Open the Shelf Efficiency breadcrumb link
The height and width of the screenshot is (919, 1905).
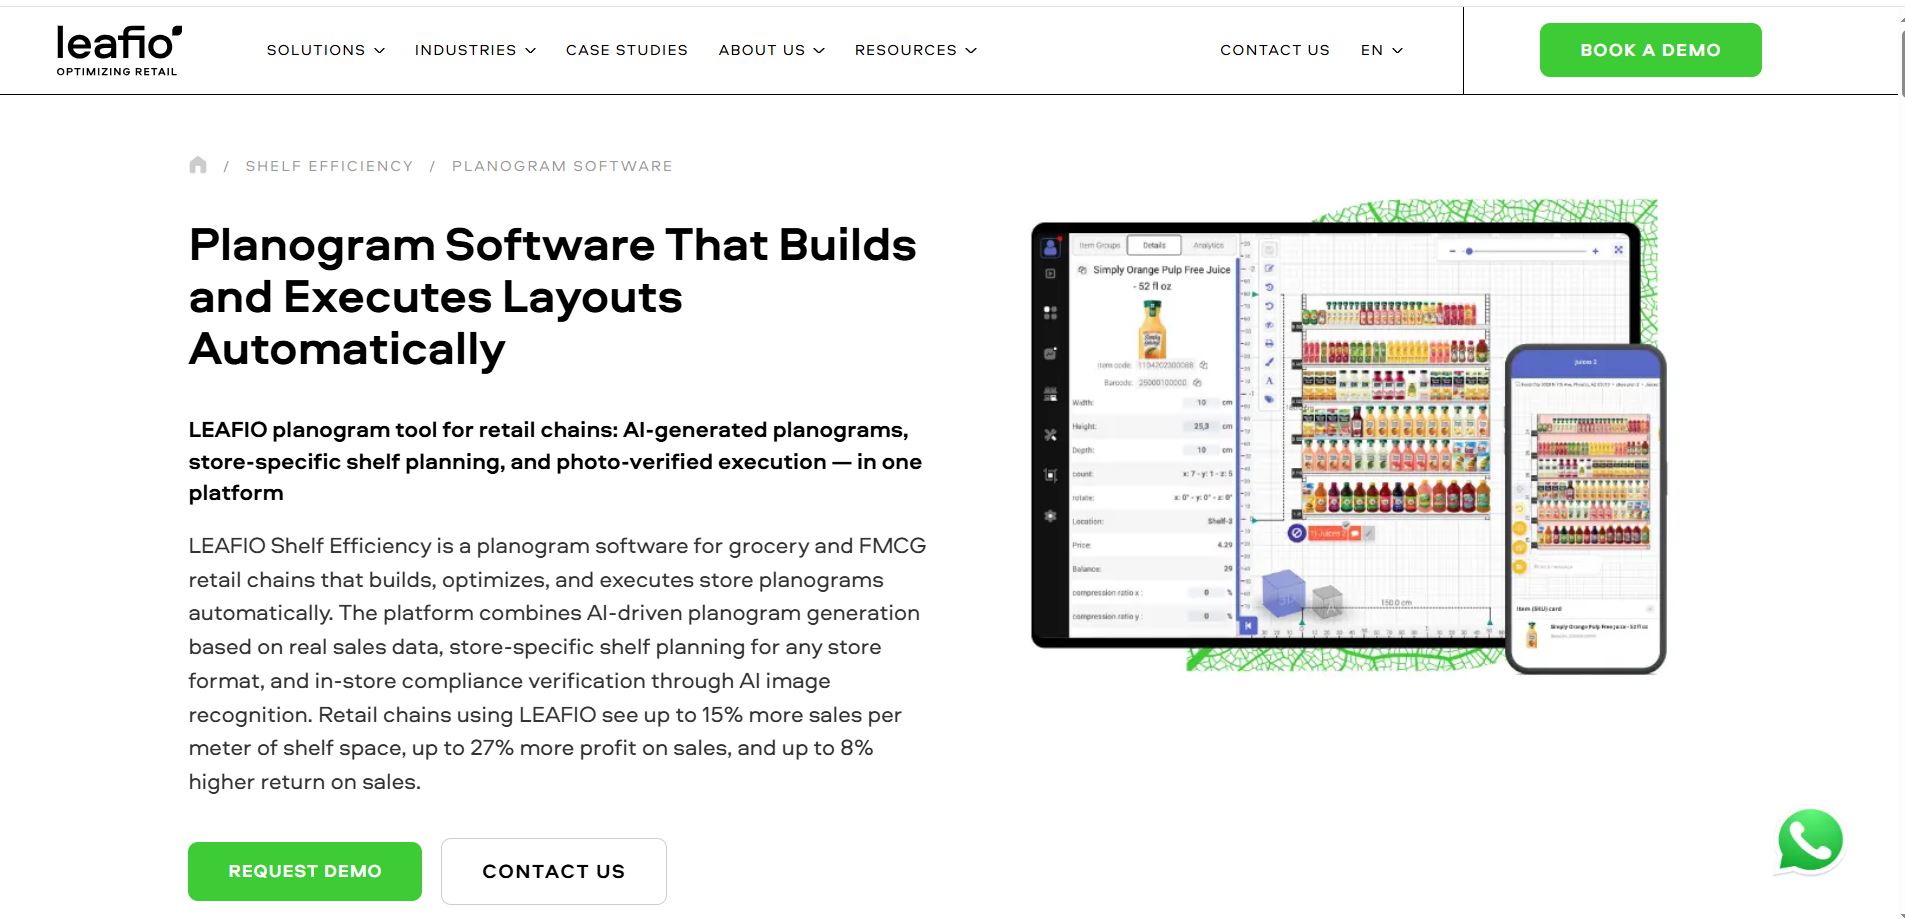click(x=329, y=166)
